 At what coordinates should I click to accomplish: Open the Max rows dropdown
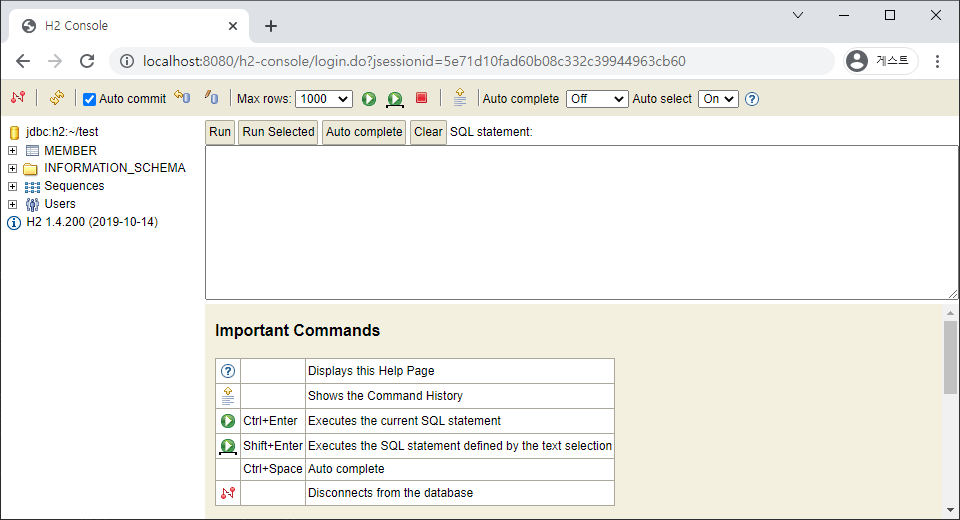point(324,99)
